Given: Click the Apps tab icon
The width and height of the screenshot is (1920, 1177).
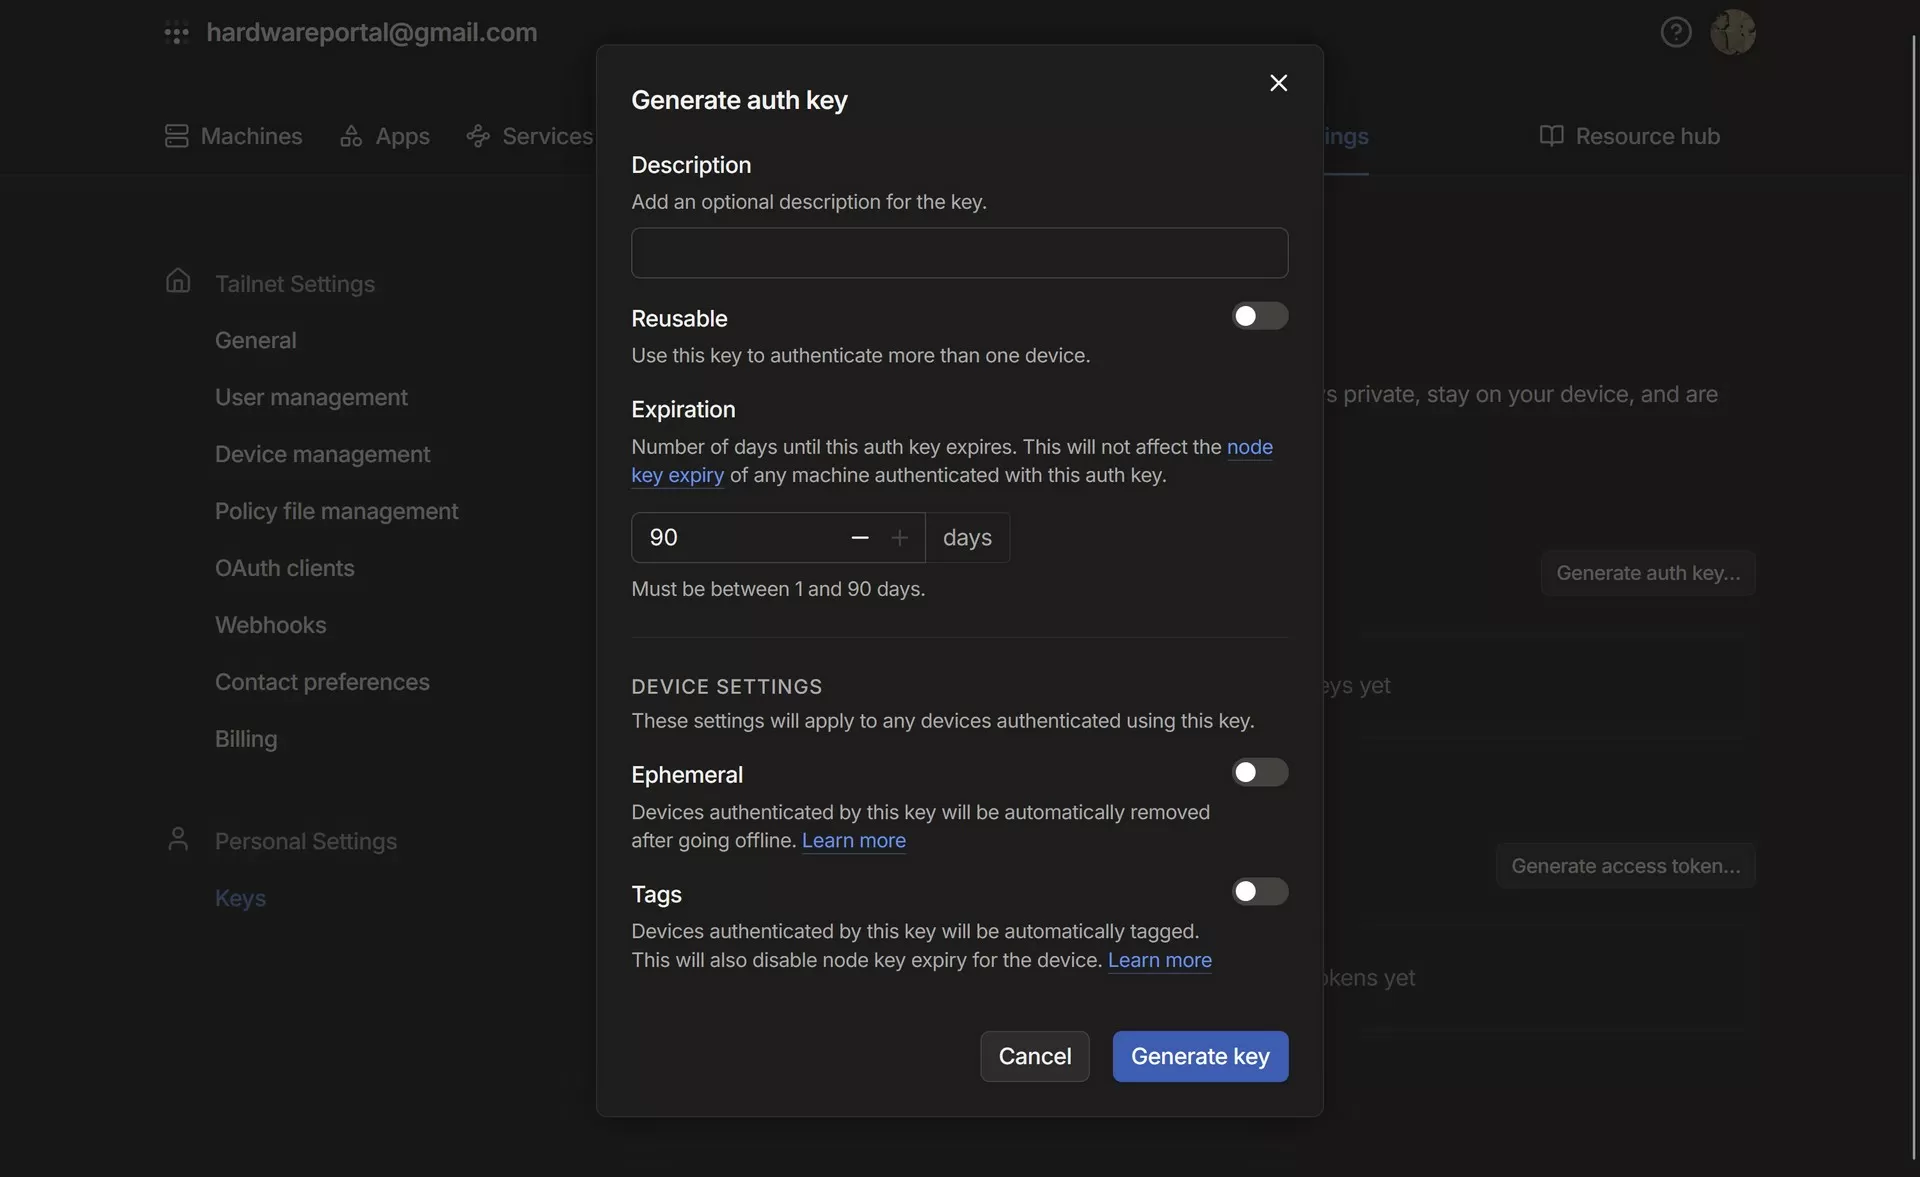Looking at the screenshot, I should 350,136.
